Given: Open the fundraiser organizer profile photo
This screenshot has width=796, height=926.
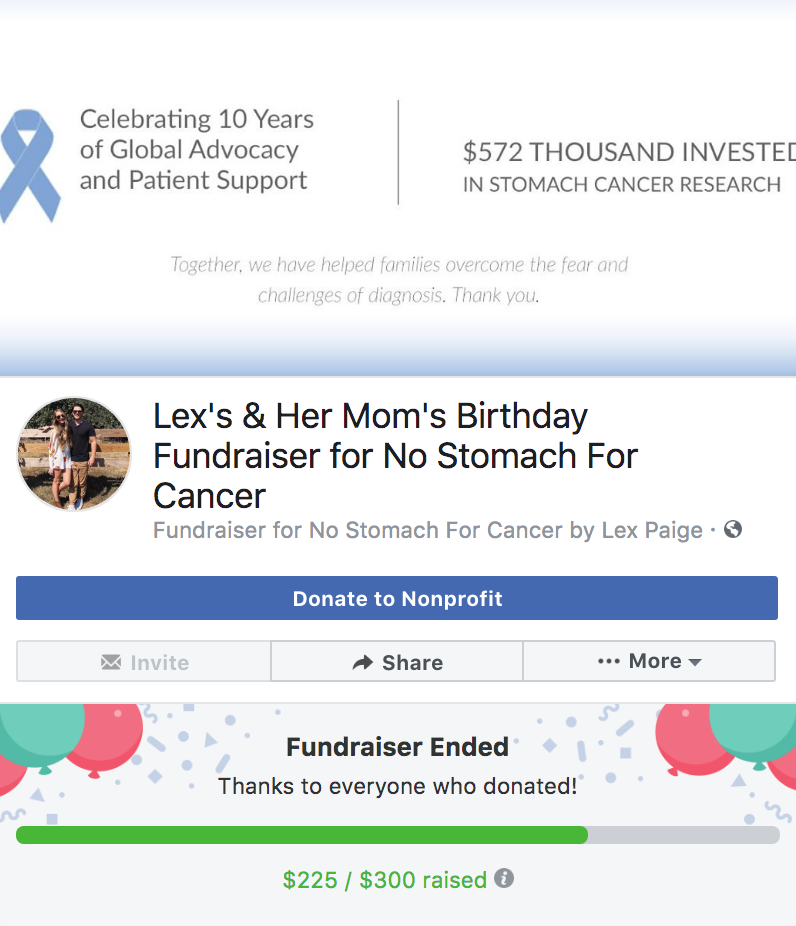Looking at the screenshot, I should pyautogui.click(x=74, y=454).
